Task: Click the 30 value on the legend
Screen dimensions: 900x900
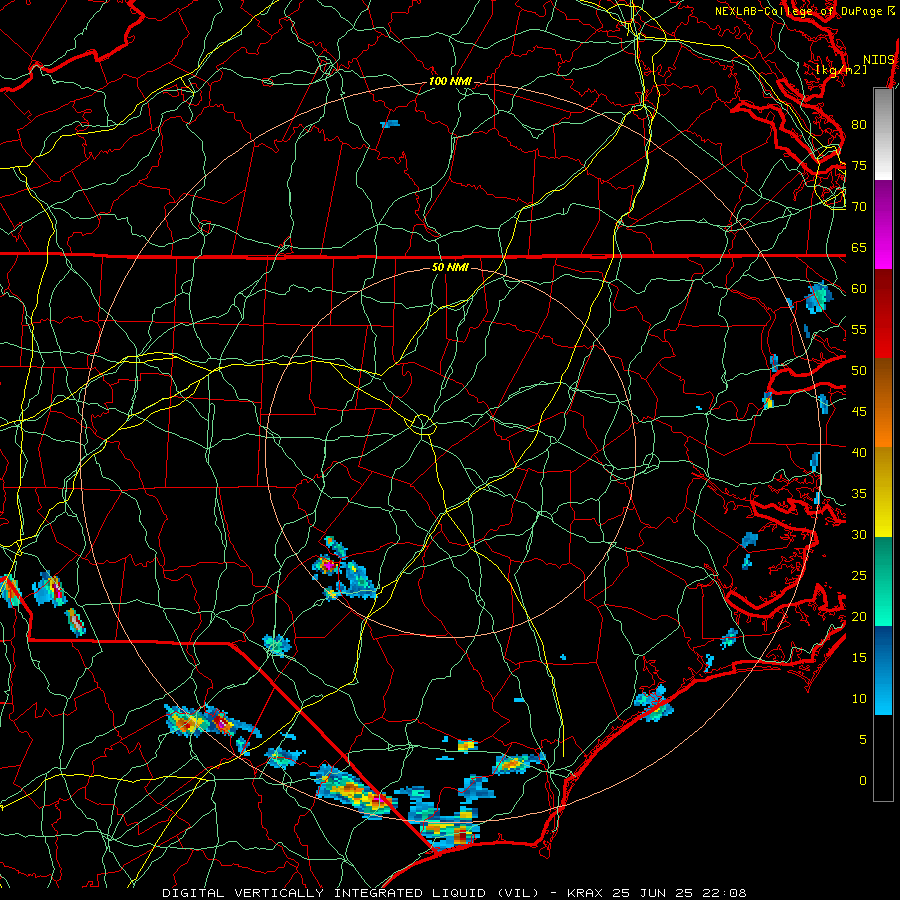Action: click(x=859, y=534)
